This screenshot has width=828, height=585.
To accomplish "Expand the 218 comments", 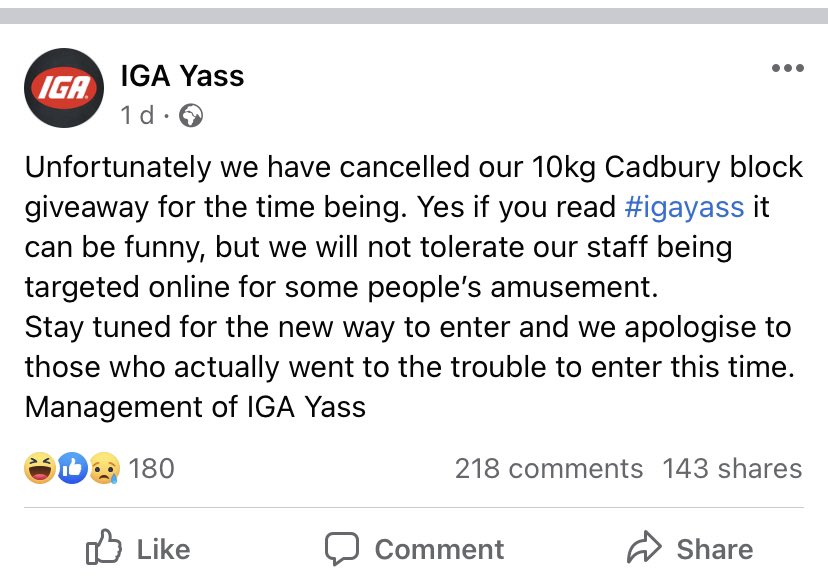I will coord(548,468).
